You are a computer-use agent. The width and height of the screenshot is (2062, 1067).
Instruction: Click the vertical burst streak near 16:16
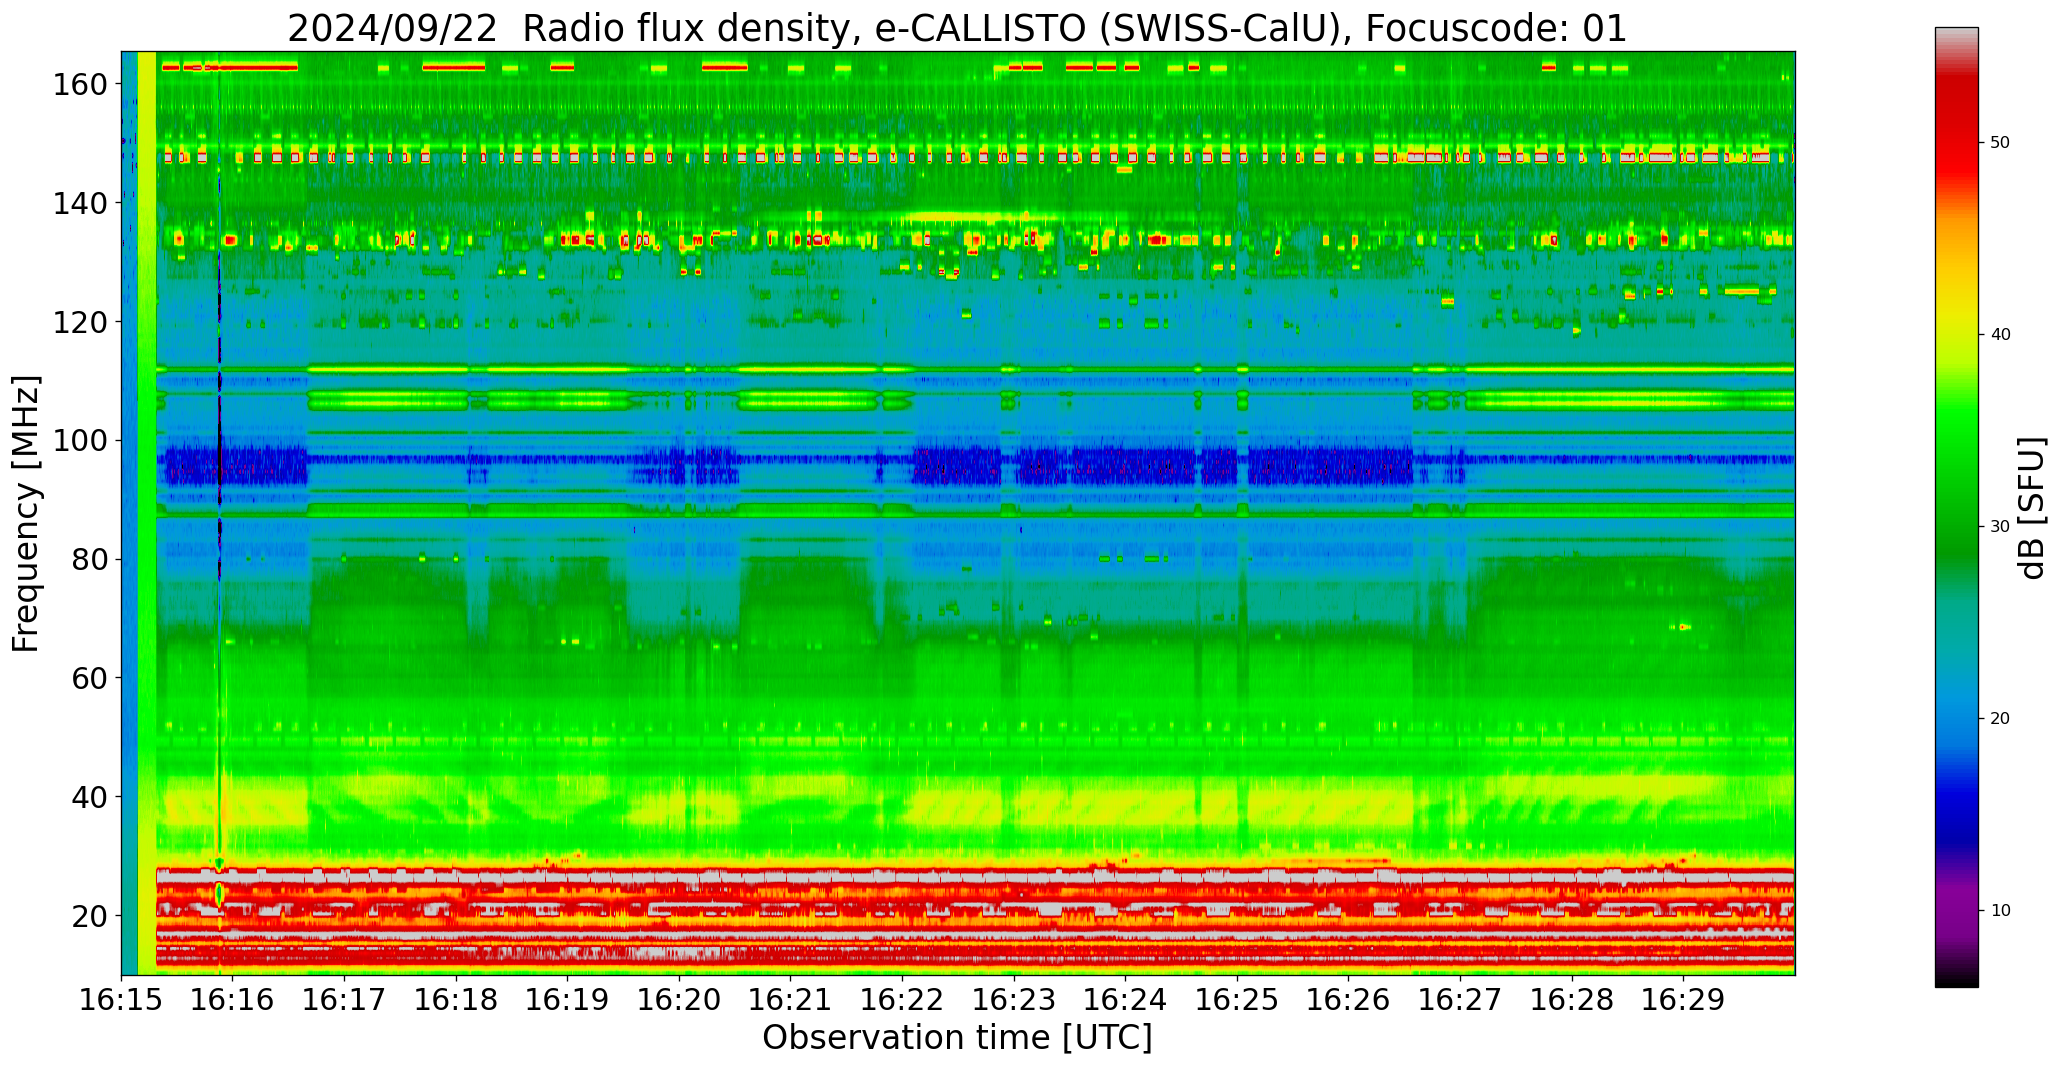(220, 513)
